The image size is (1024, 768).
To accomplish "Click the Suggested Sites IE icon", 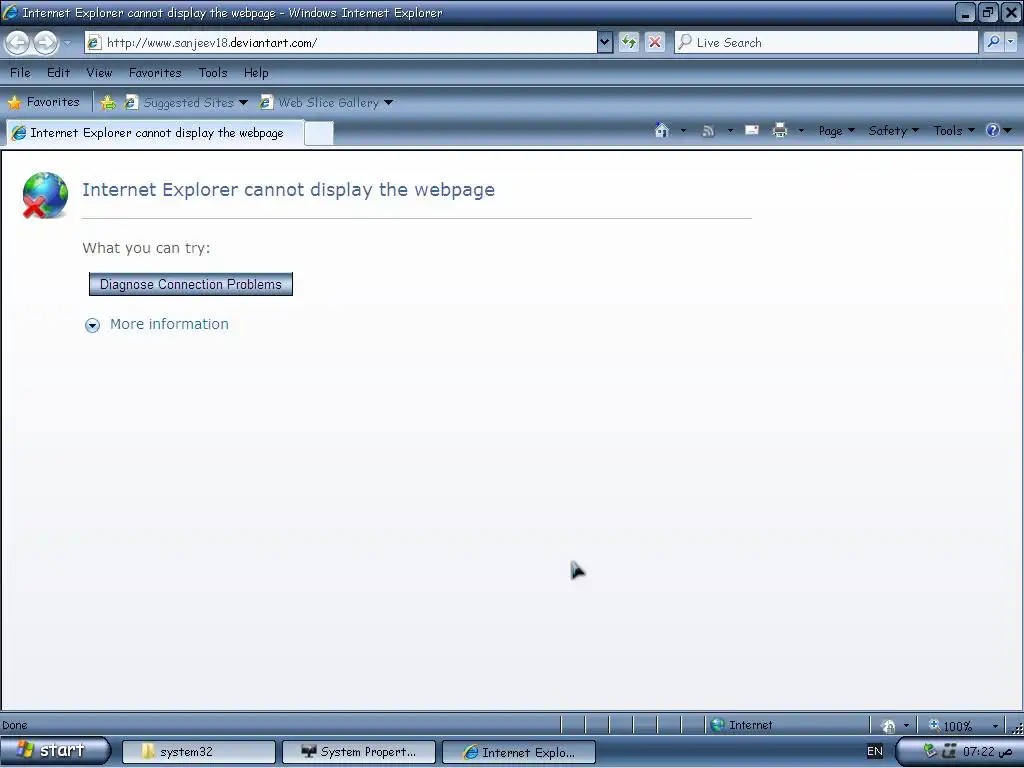I will coord(131,103).
